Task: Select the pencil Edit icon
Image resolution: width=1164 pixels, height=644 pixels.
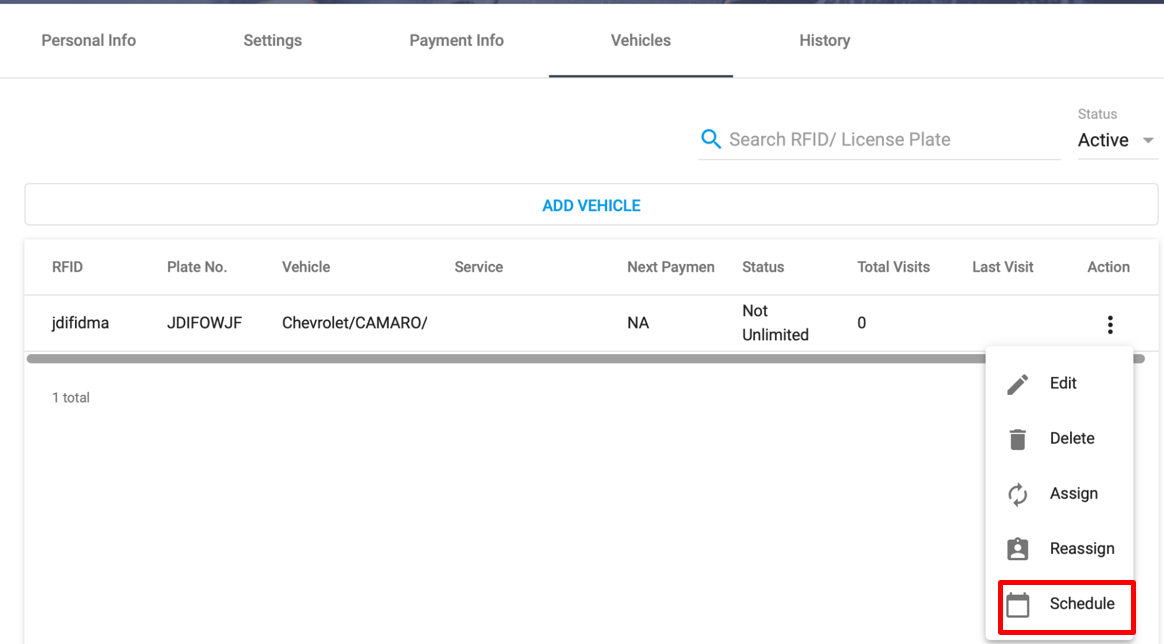Action: [x=1018, y=383]
